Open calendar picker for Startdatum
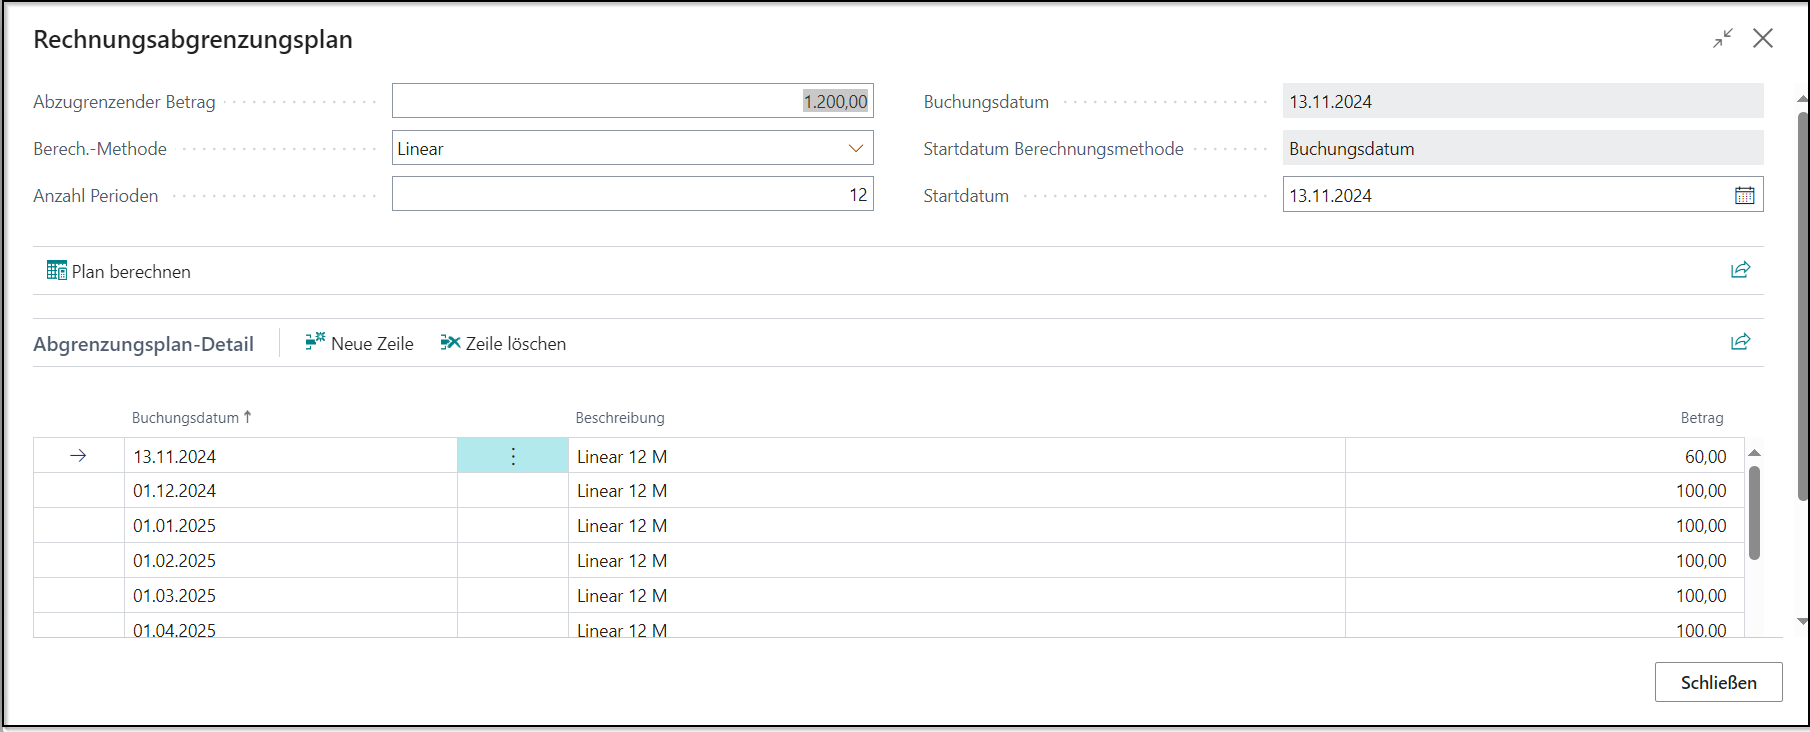1810x732 pixels. 1744,196
